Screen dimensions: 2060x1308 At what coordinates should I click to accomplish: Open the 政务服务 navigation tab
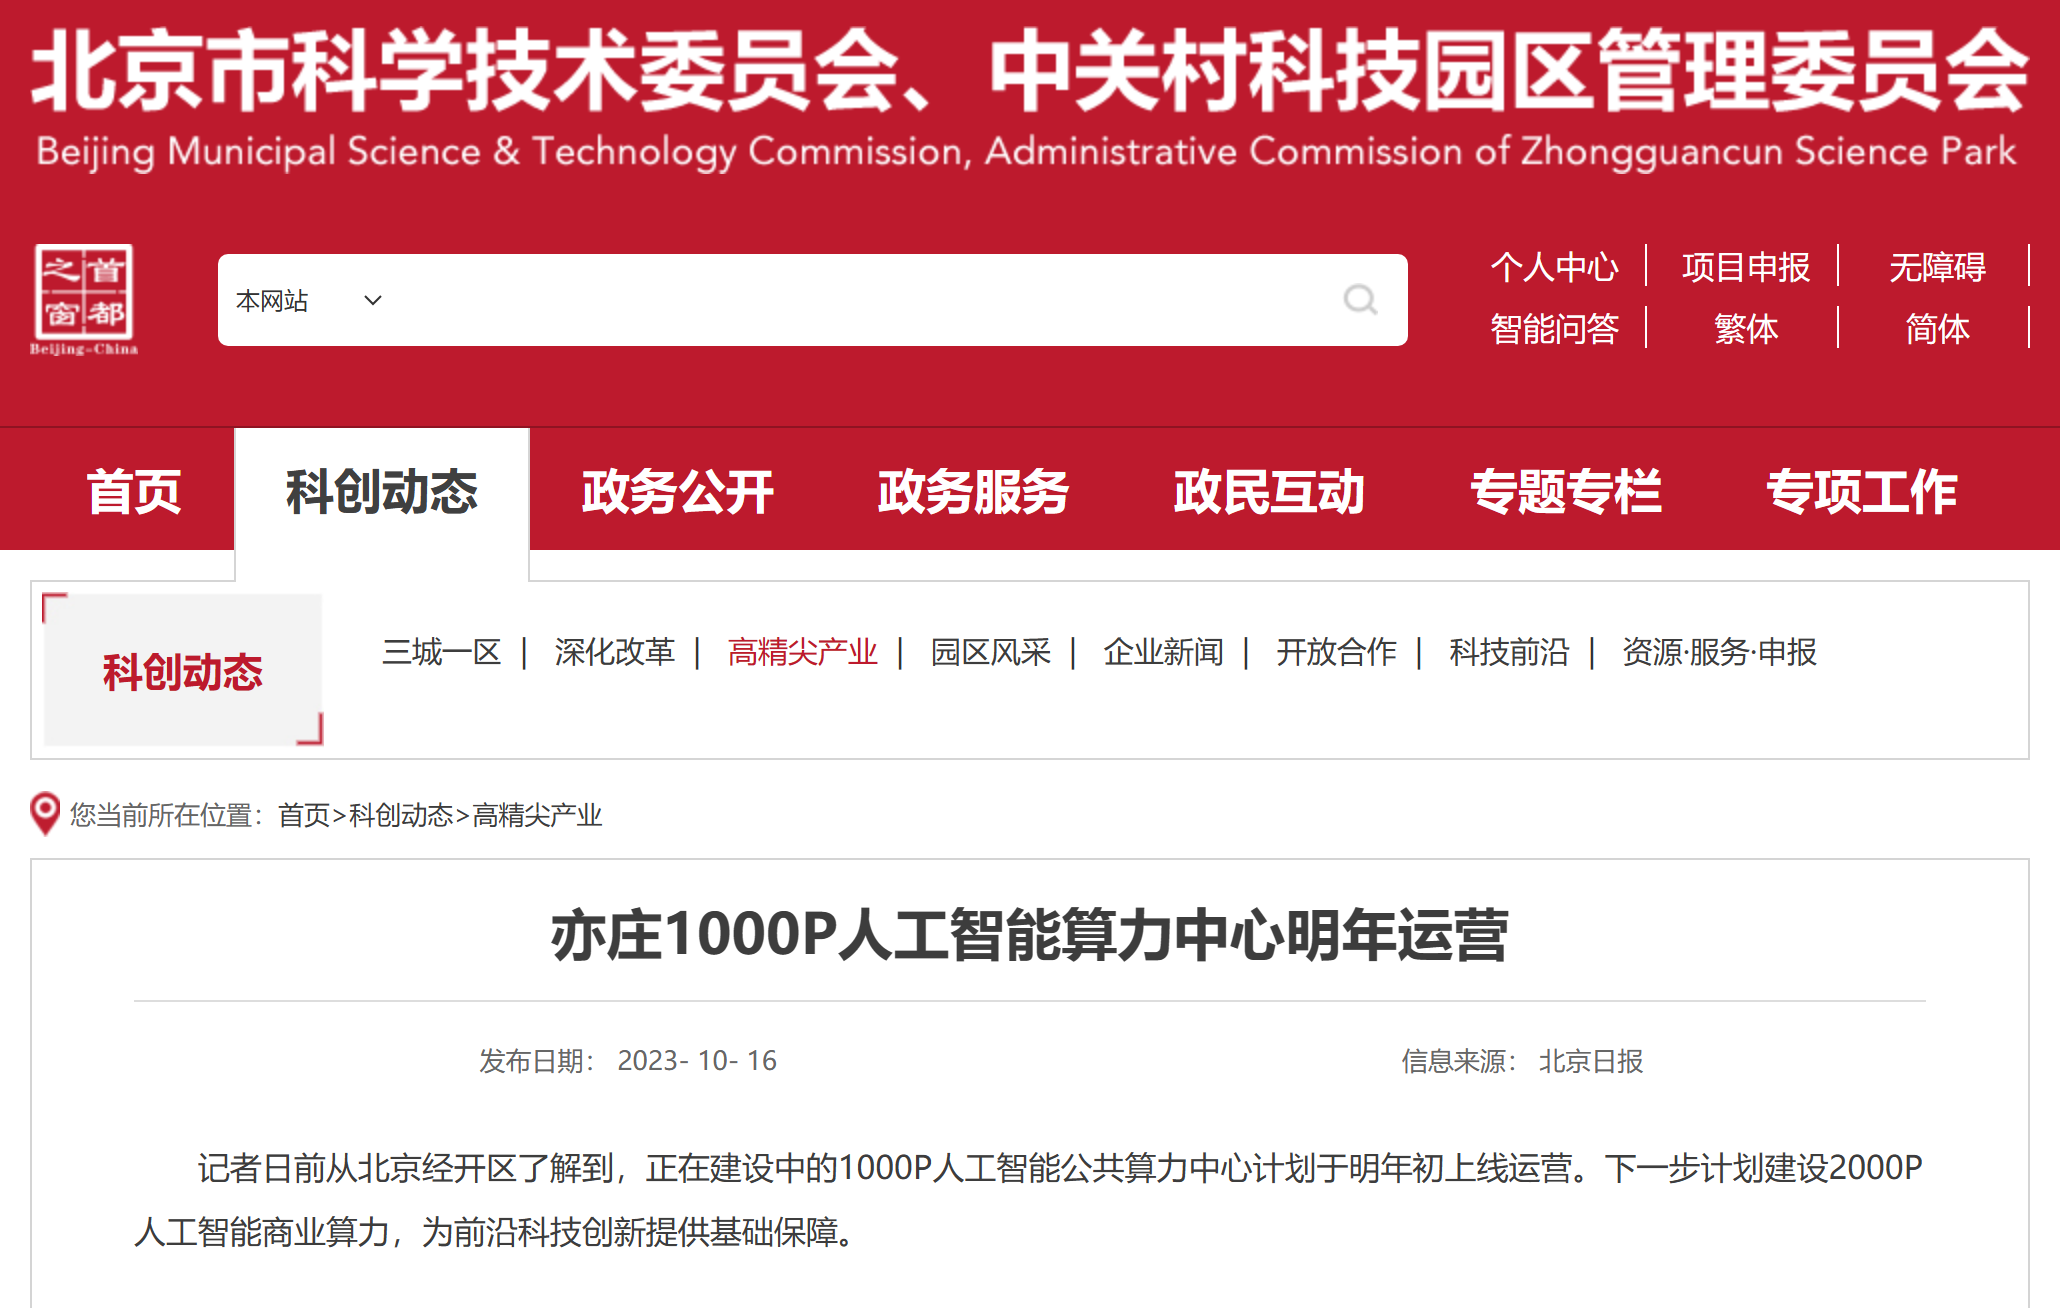click(973, 491)
